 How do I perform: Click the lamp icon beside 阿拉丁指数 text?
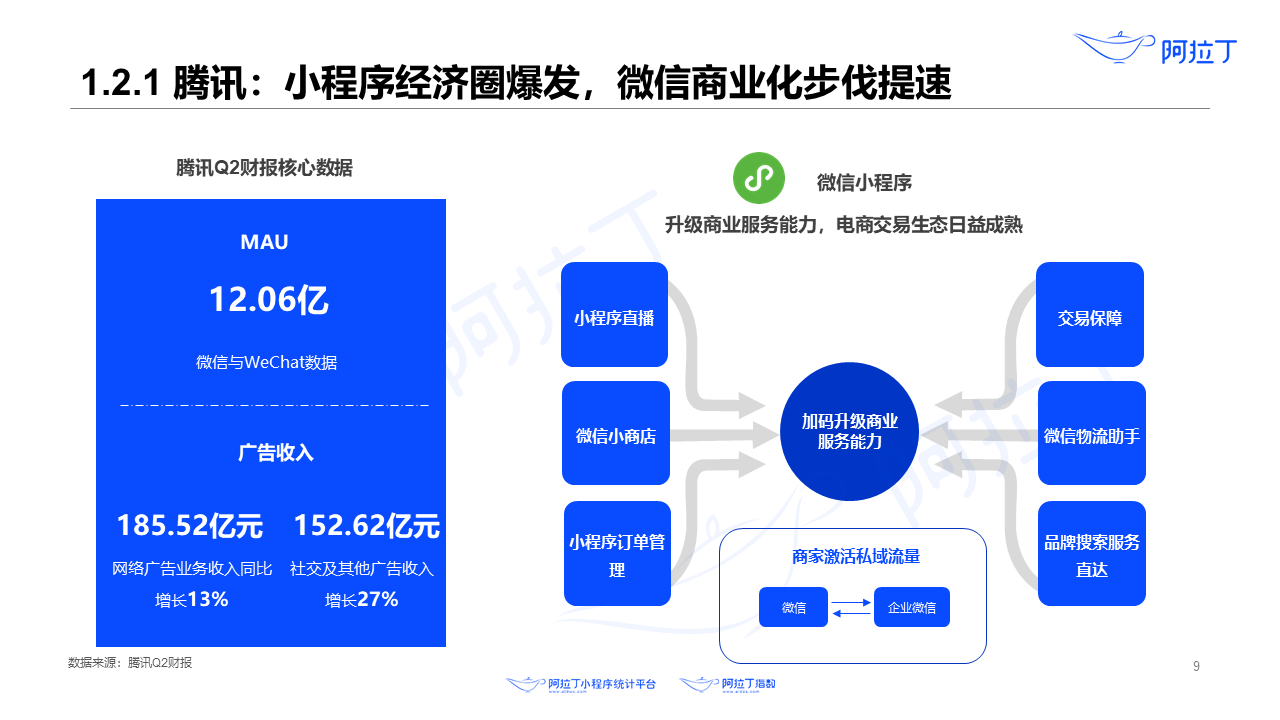point(700,684)
